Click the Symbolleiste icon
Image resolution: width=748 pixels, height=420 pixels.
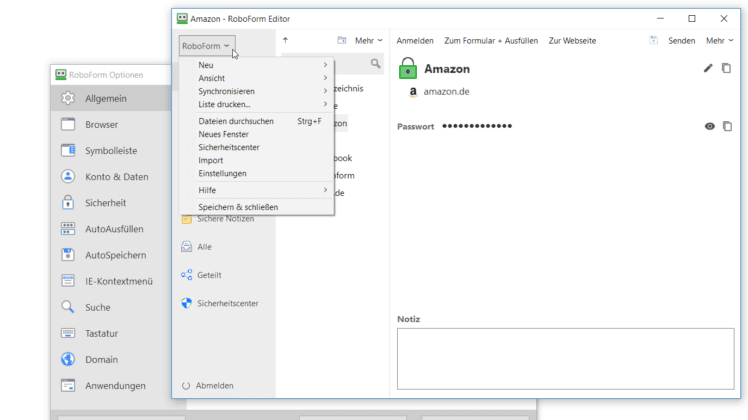(68, 150)
